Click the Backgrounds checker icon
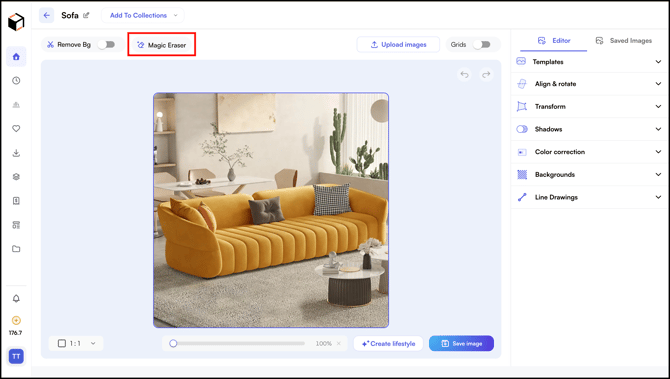Image resolution: width=670 pixels, height=379 pixels. click(522, 174)
